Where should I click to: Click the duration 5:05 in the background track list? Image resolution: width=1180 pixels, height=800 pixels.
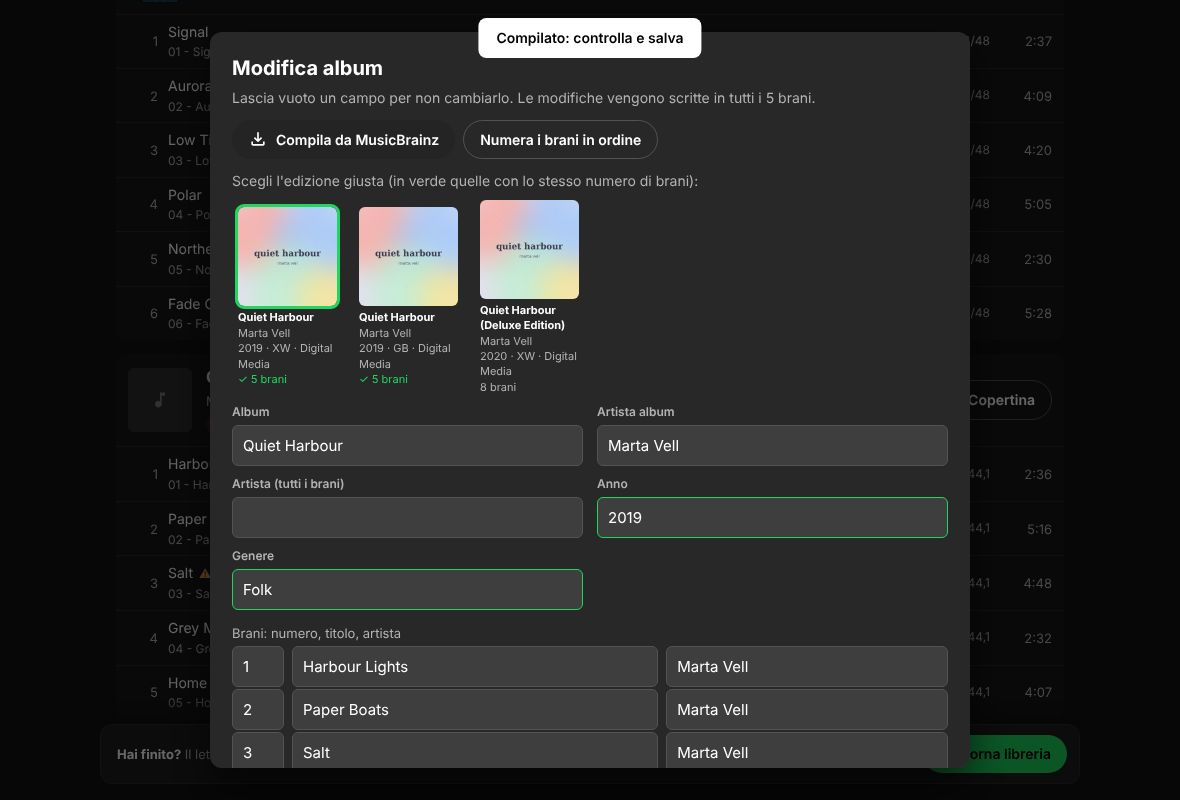1038,205
